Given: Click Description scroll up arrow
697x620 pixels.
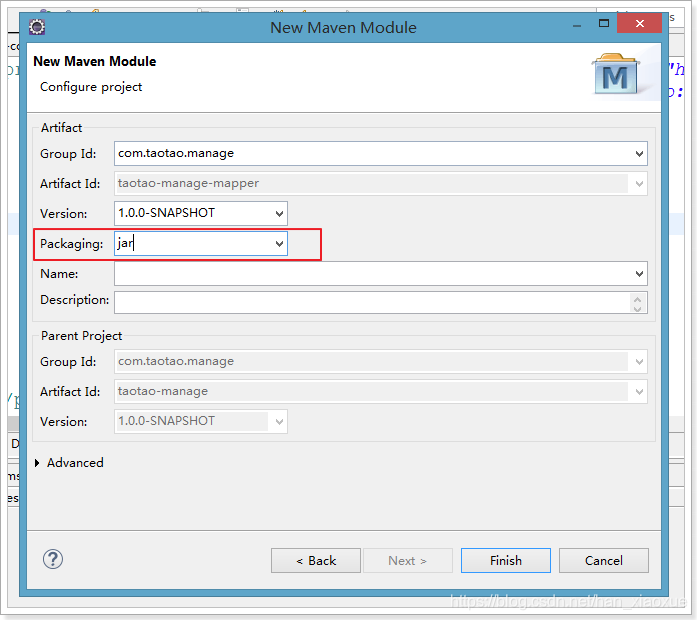Looking at the screenshot, I should pos(637,299).
